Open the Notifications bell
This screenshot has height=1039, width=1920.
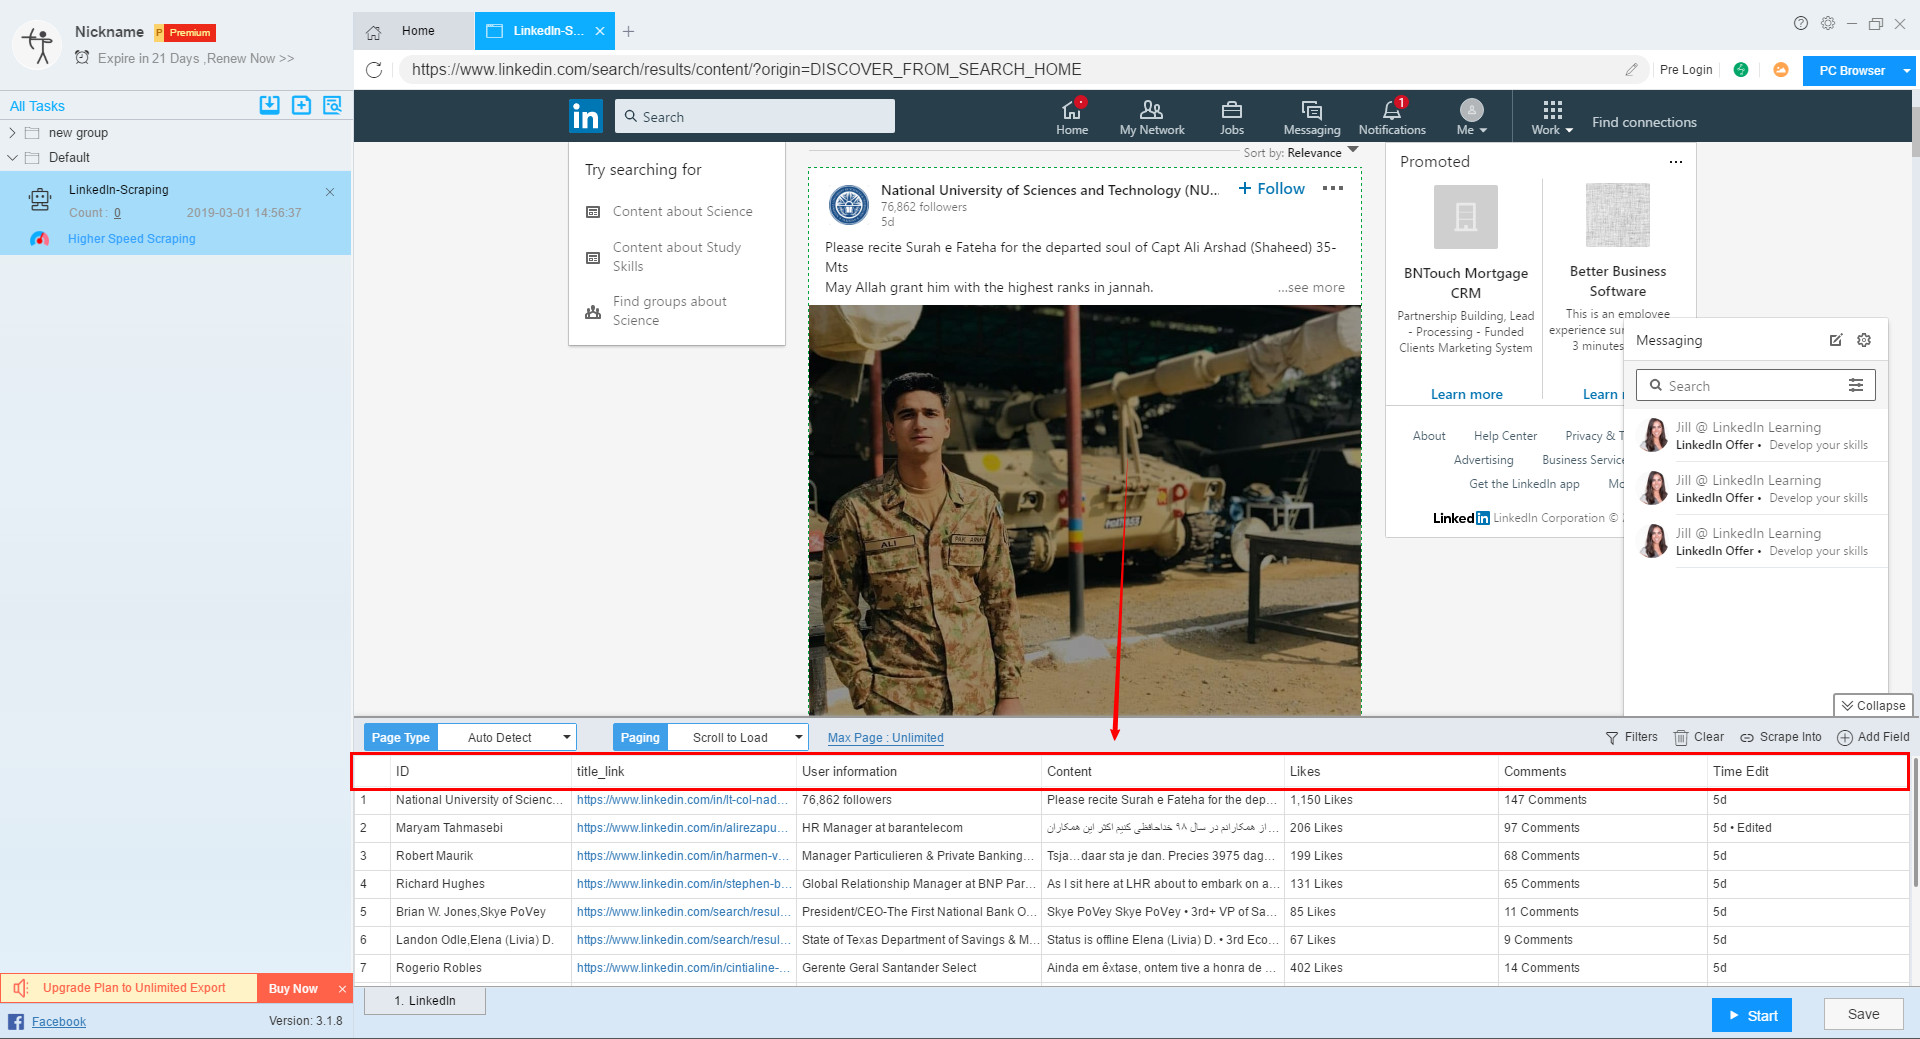pyautogui.click(x=1392, y=117)
